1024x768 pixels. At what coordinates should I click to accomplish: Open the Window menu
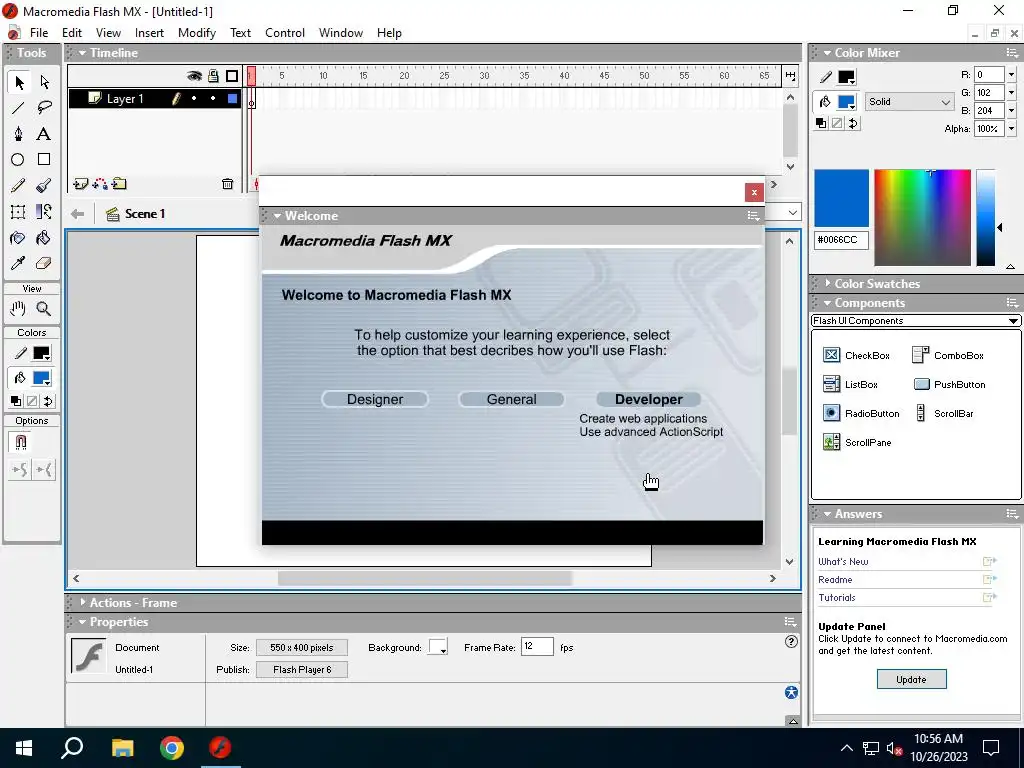click(340, 33)
